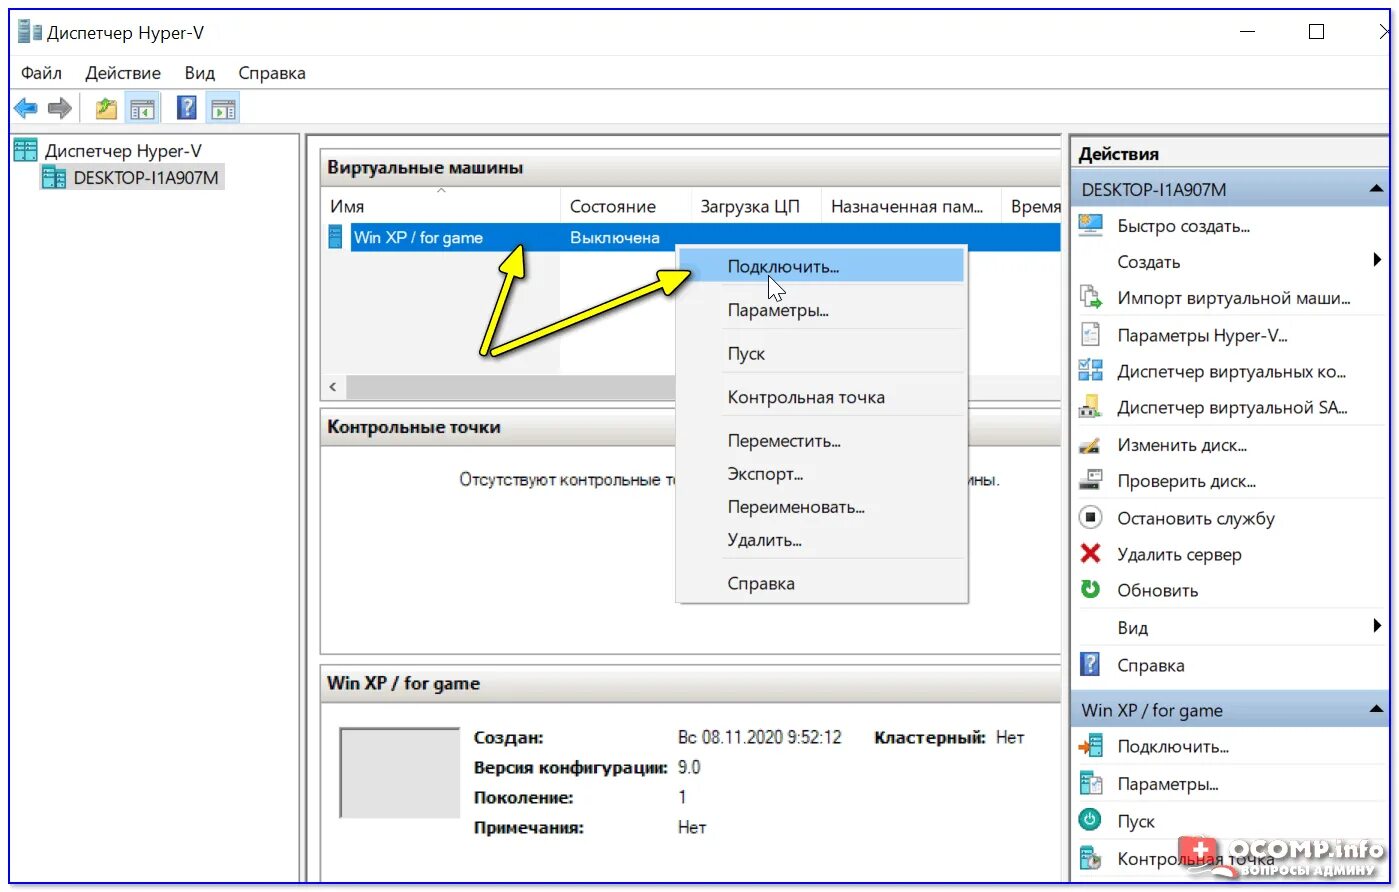The height and width of the screenshot is (892, 1399).
Task: Click the 'Справка' question icon in Actions
Action: 1090,665
